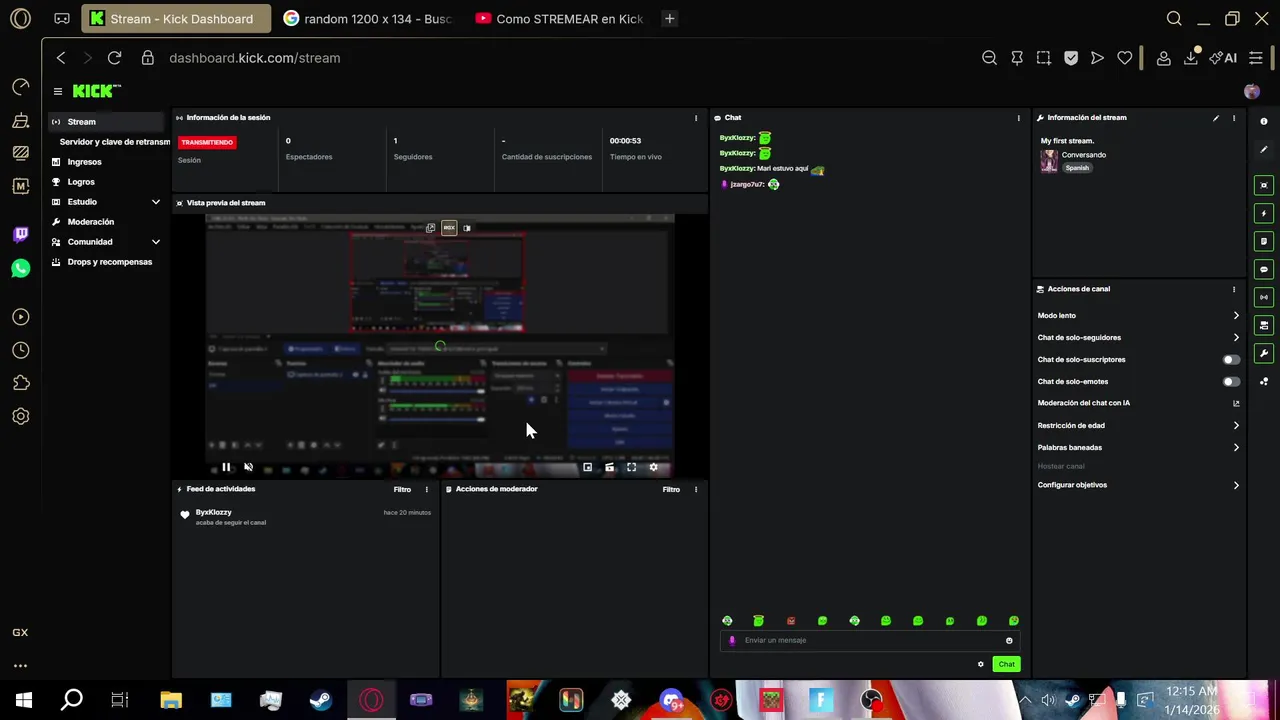Click ByxKlozzy in activity feed

click(214, 512)
